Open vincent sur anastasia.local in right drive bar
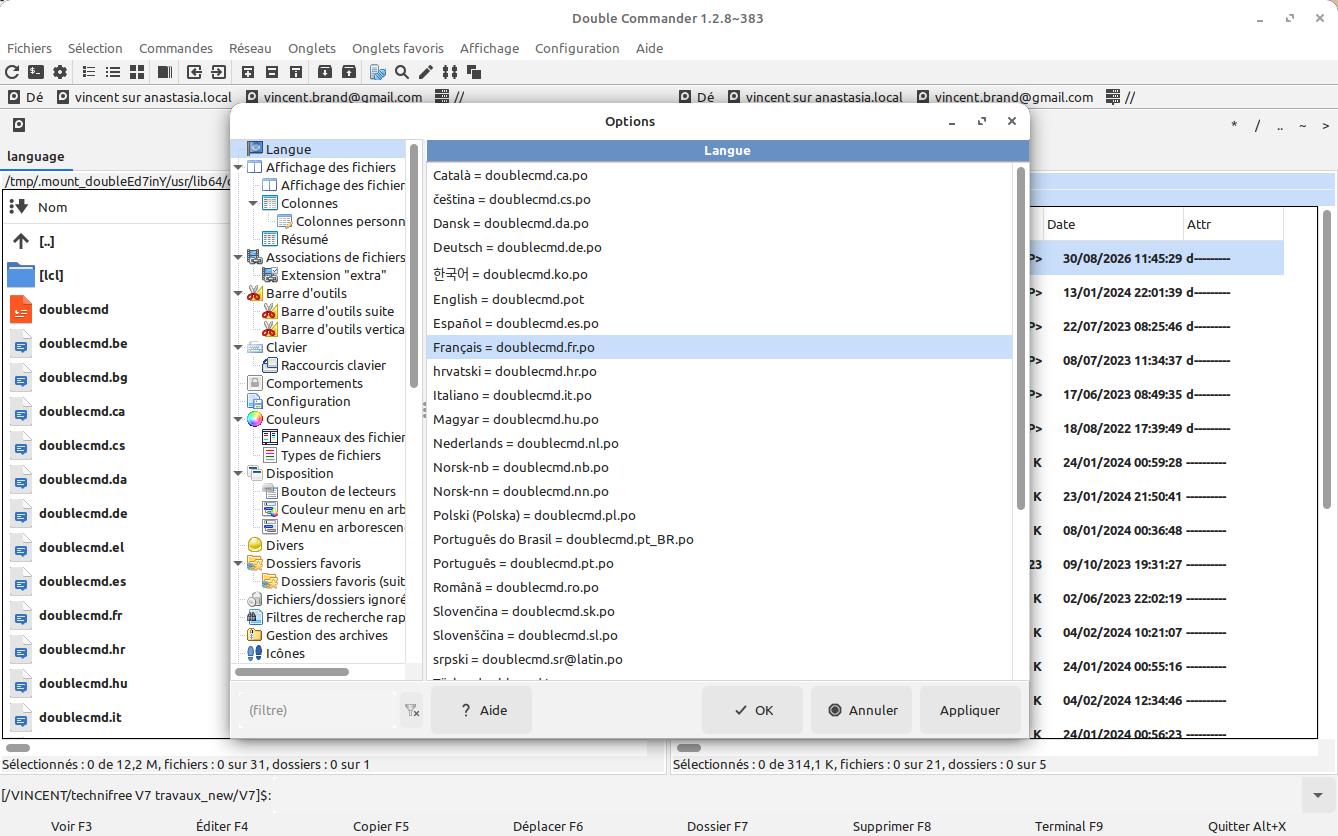Viewport: 1338px width, 836px height. click(x=815, y=97)
